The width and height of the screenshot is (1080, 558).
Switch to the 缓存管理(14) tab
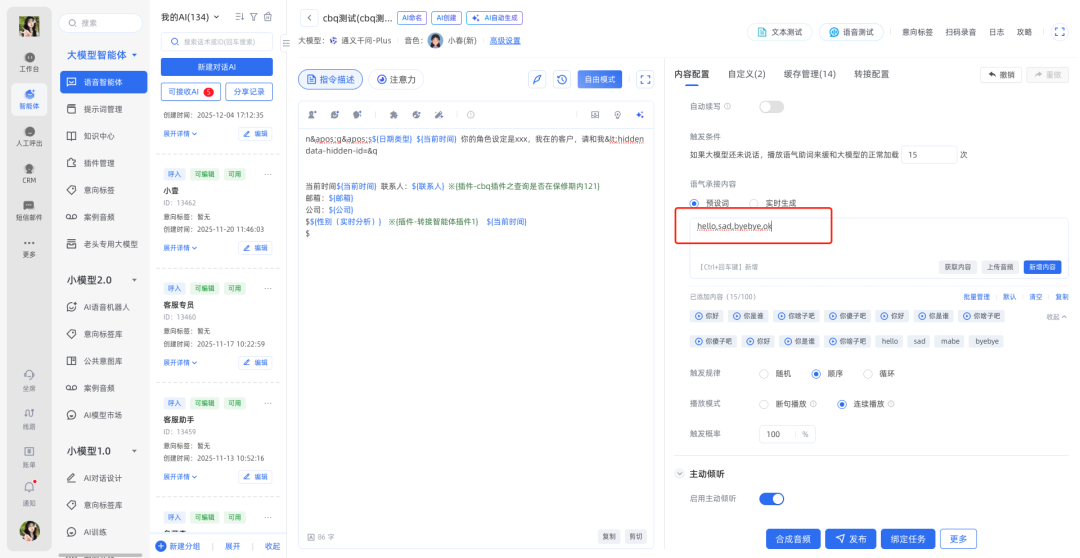tap(809, 74)
